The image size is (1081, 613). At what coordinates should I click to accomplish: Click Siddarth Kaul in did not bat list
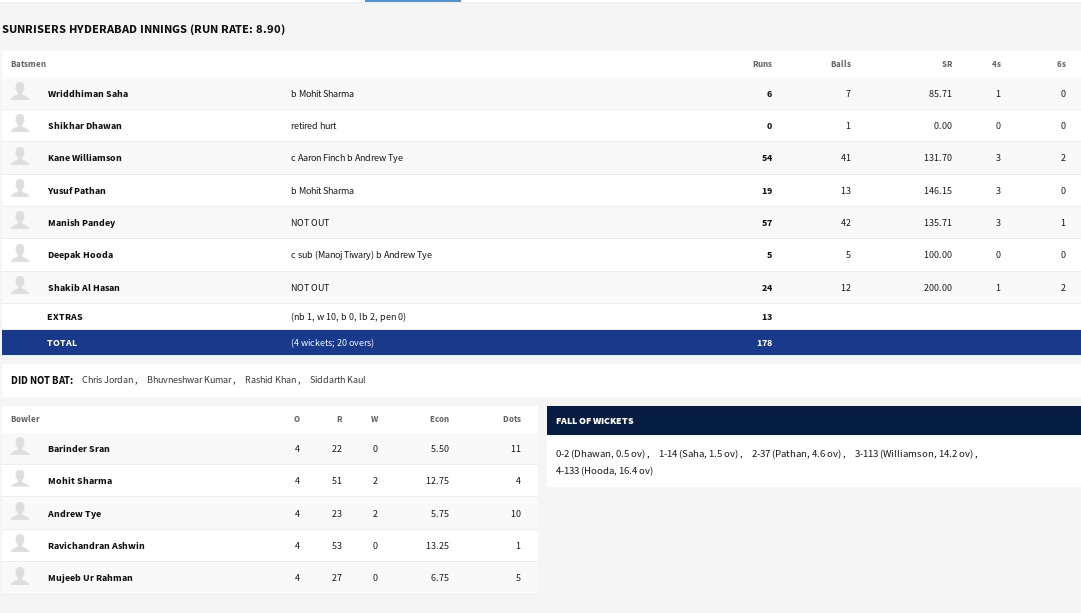pyautogui.click(x=338, y=380)
